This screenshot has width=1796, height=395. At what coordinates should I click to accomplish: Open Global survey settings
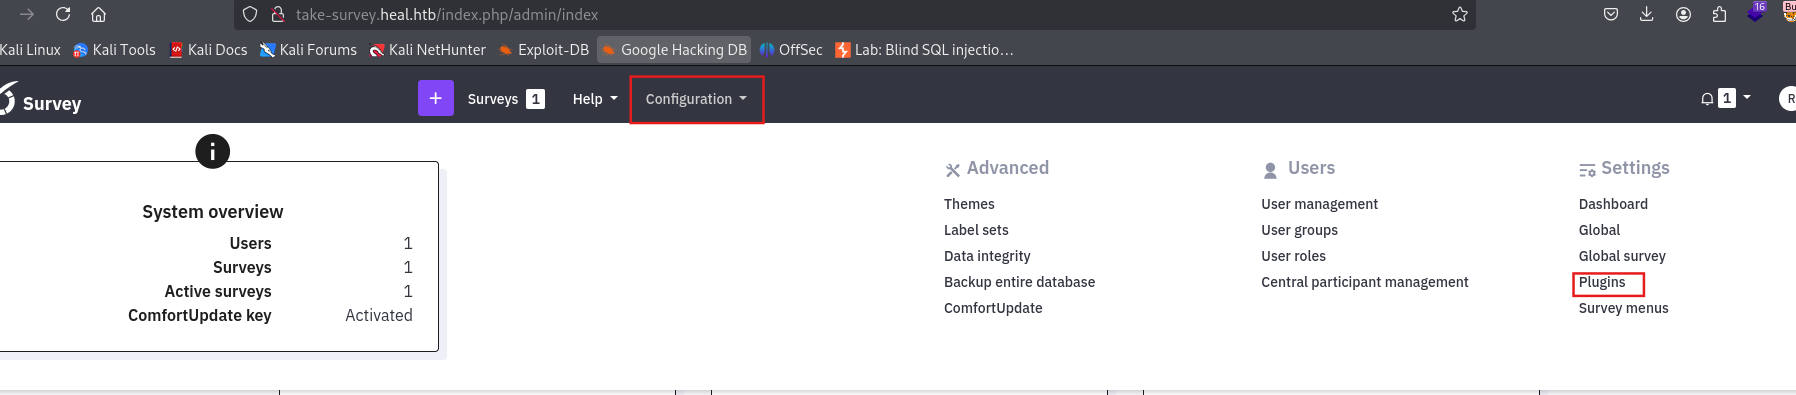1622,256
